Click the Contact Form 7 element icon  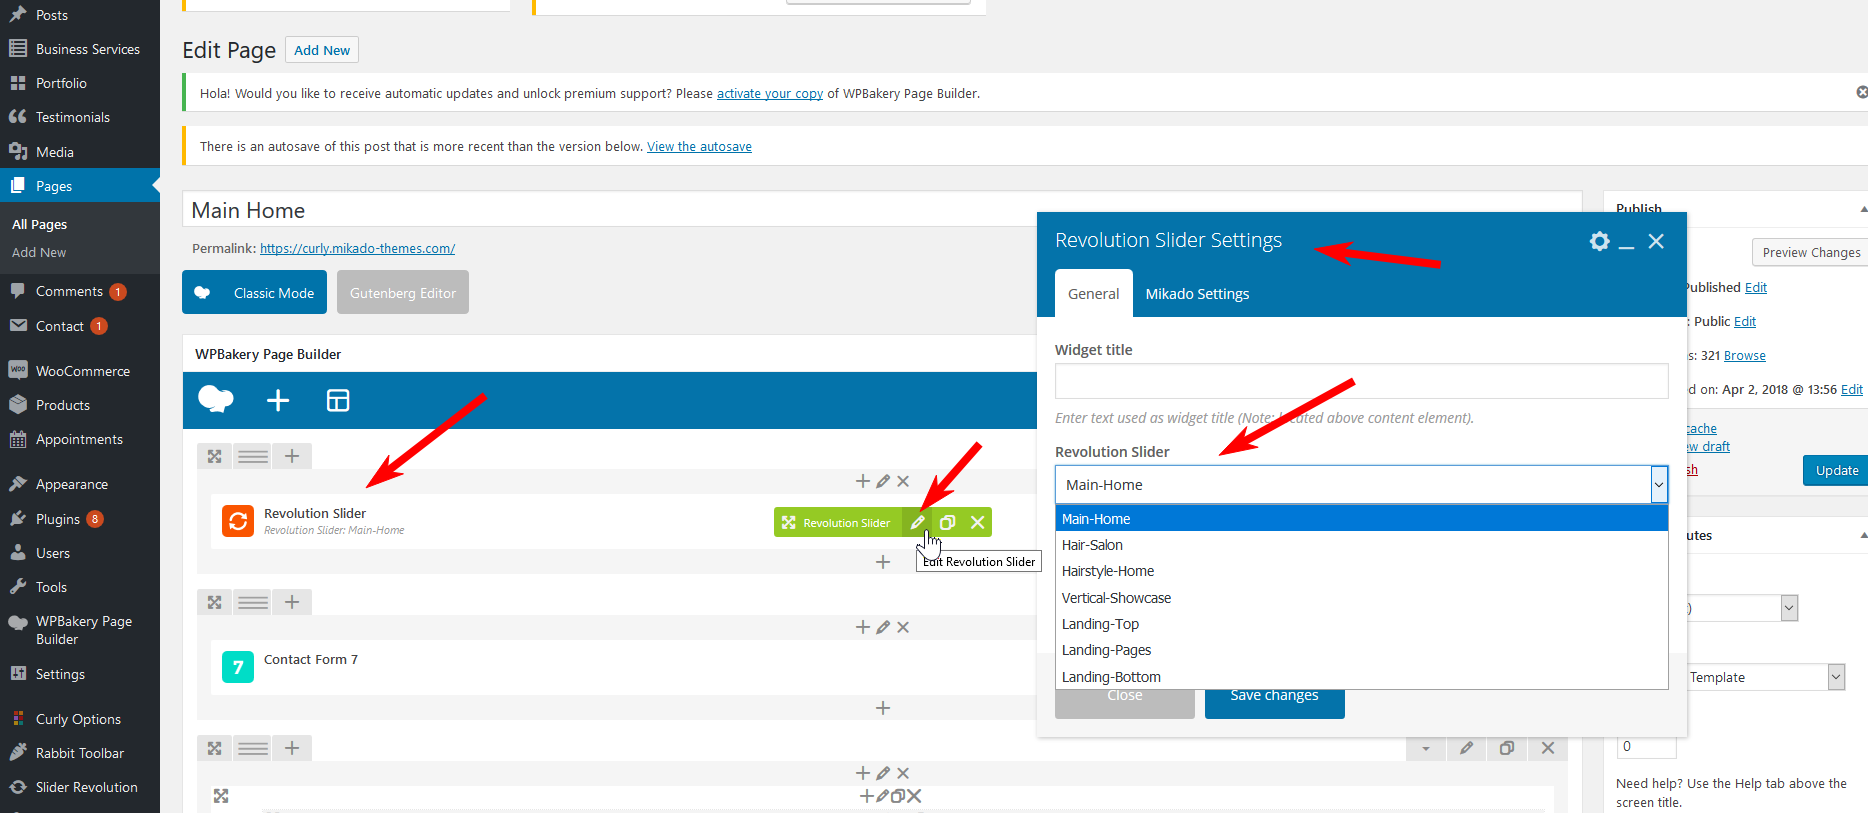pos(238,667)
